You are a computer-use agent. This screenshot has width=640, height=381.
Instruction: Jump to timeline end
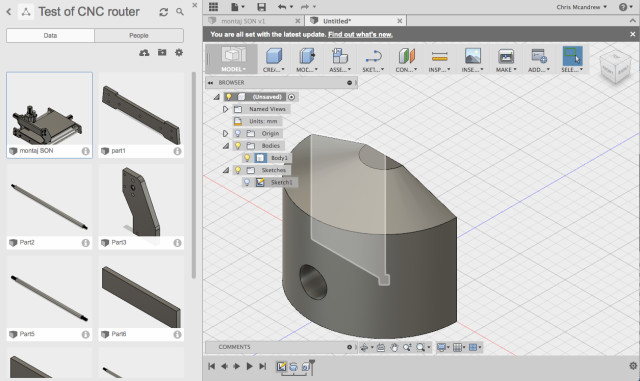point(262,366)
